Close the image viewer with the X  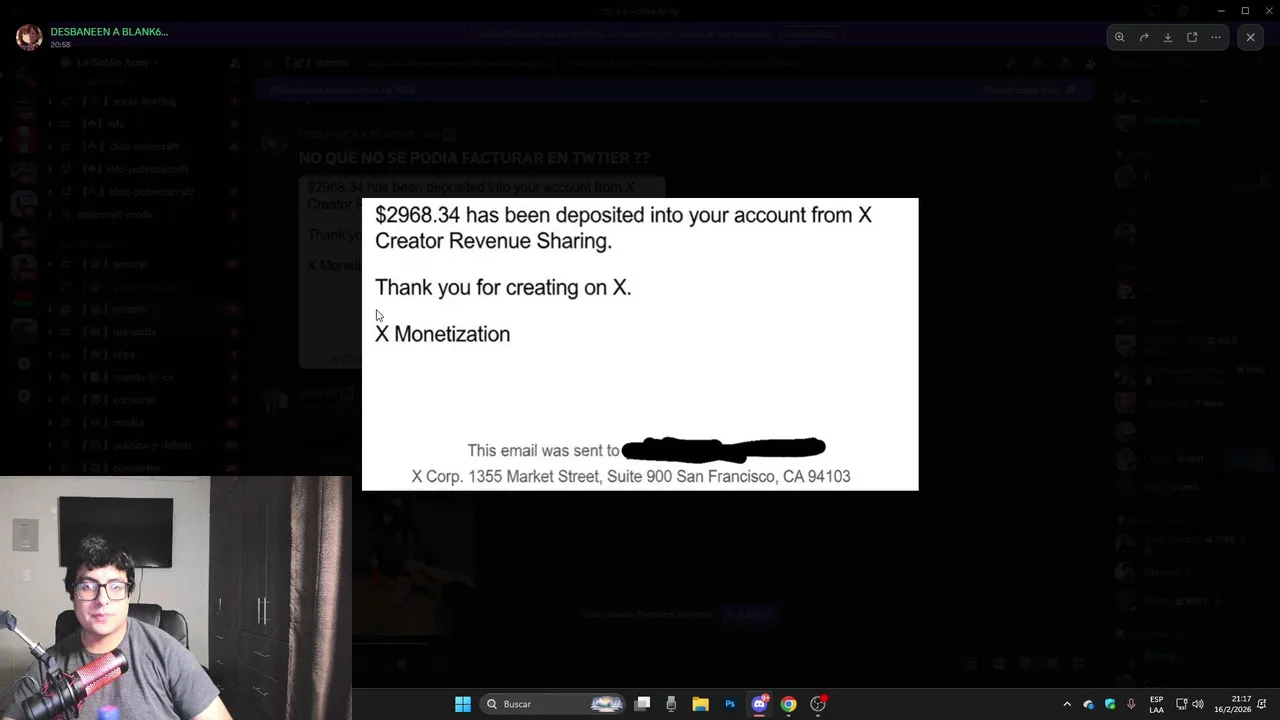(x=1250, y=37)
